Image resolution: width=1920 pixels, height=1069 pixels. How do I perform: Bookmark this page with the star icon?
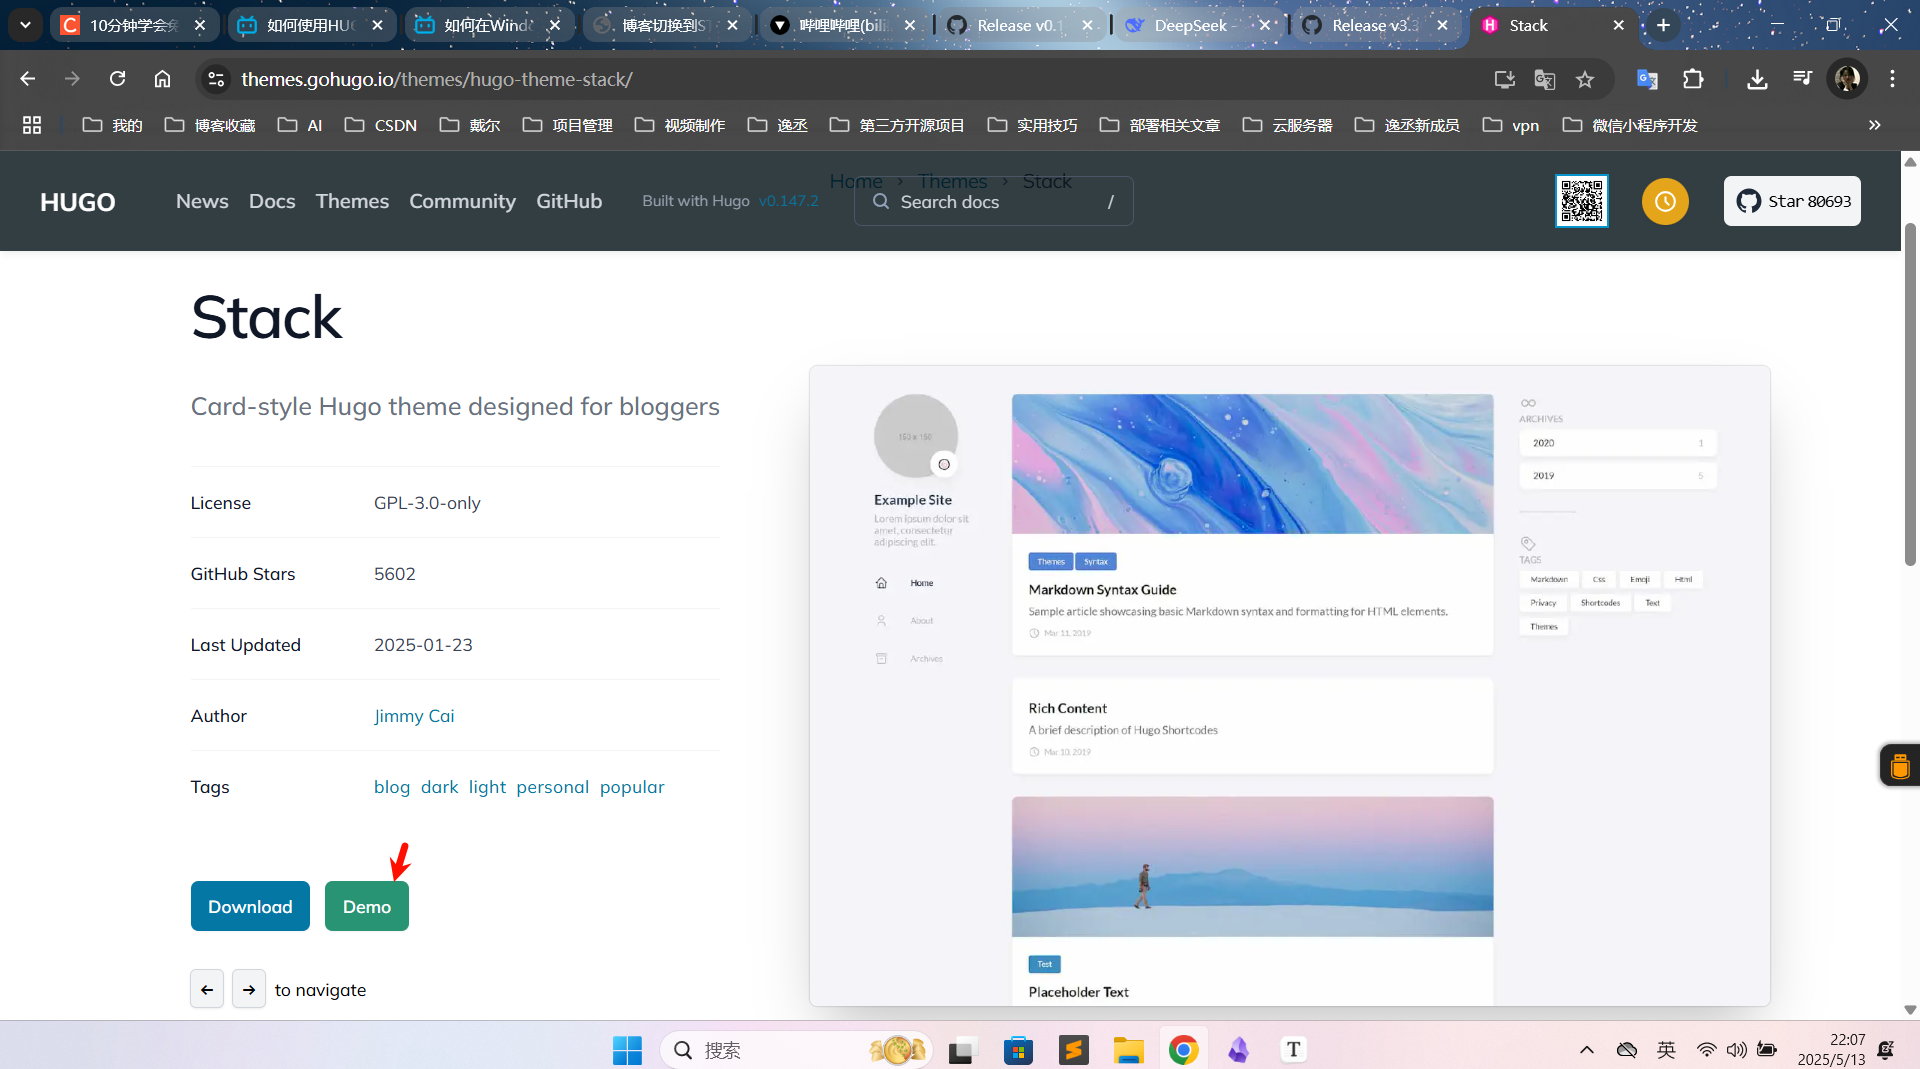1585,79
